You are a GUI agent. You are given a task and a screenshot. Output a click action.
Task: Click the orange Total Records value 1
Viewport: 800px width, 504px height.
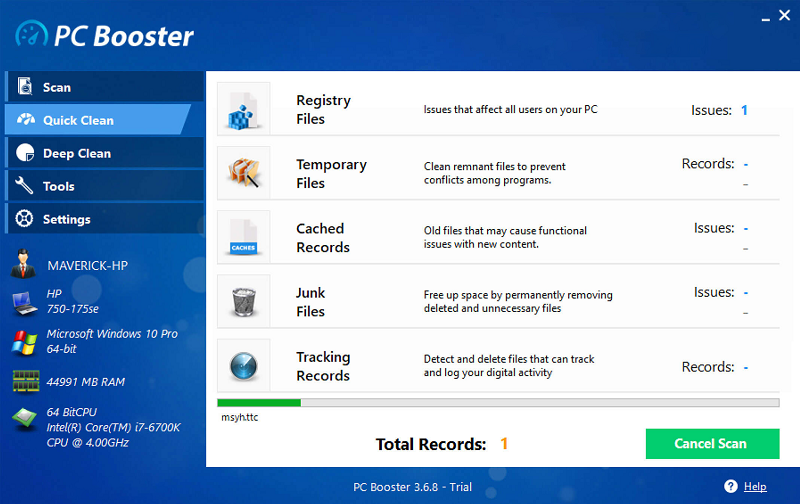[504, 443]
